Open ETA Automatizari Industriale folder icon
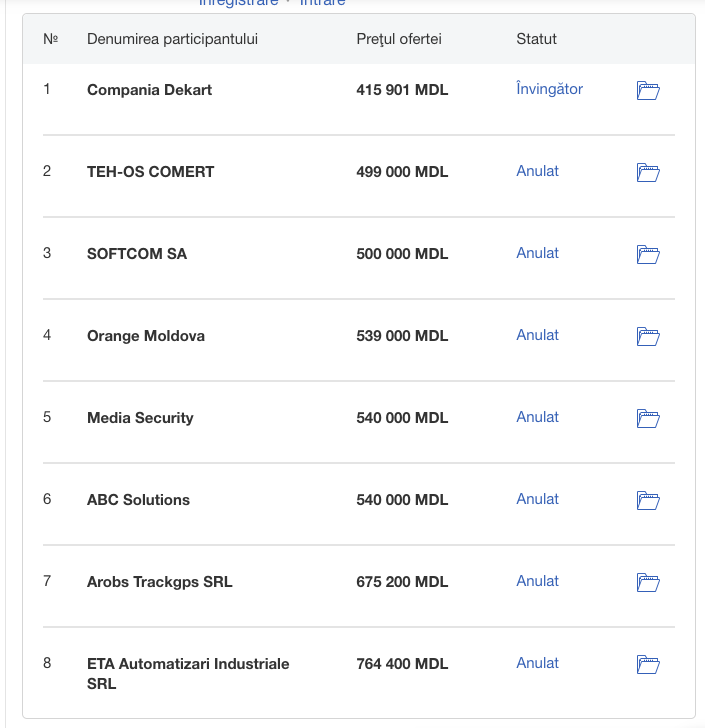This screenshot has height=728, width=705. click(648, 664)
